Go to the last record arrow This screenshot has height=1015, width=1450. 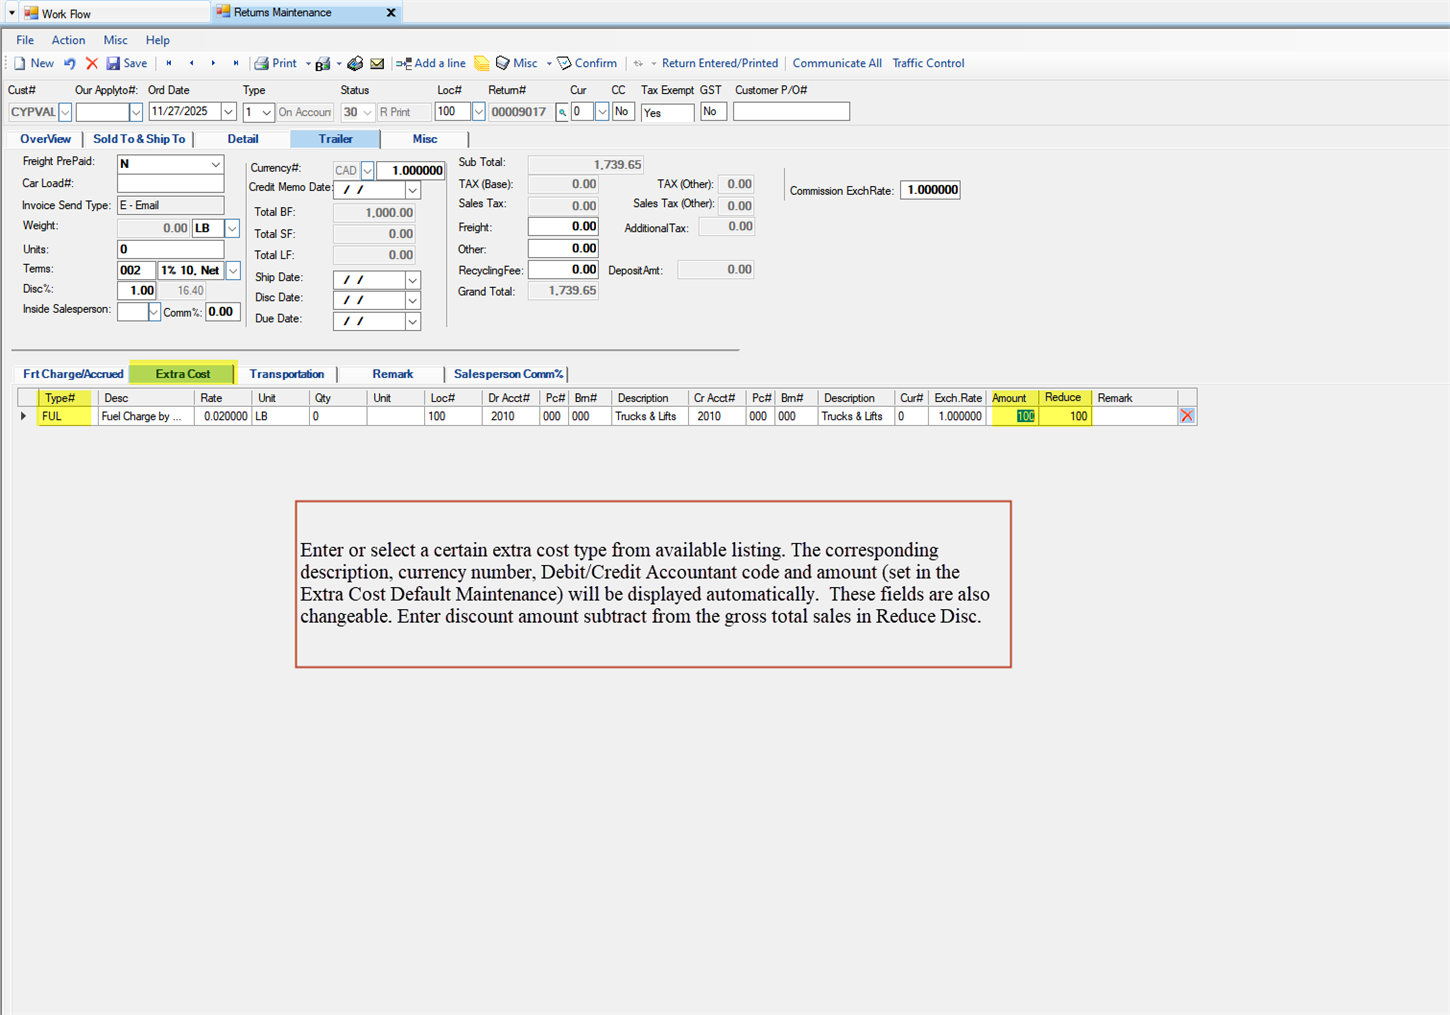pyautogui.click(x=236, y=63)
